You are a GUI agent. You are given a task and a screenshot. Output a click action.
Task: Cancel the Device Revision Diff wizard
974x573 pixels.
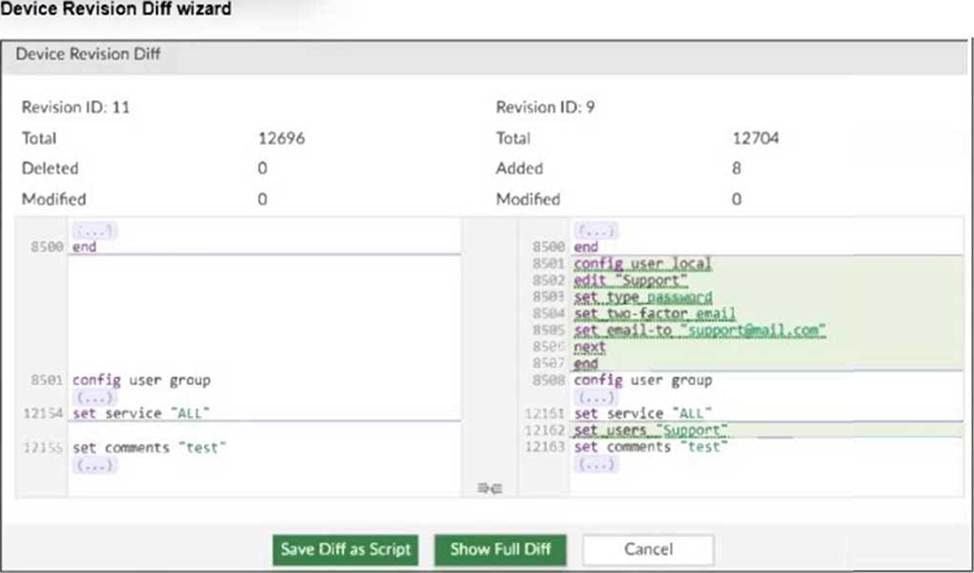tap(648, 549)
